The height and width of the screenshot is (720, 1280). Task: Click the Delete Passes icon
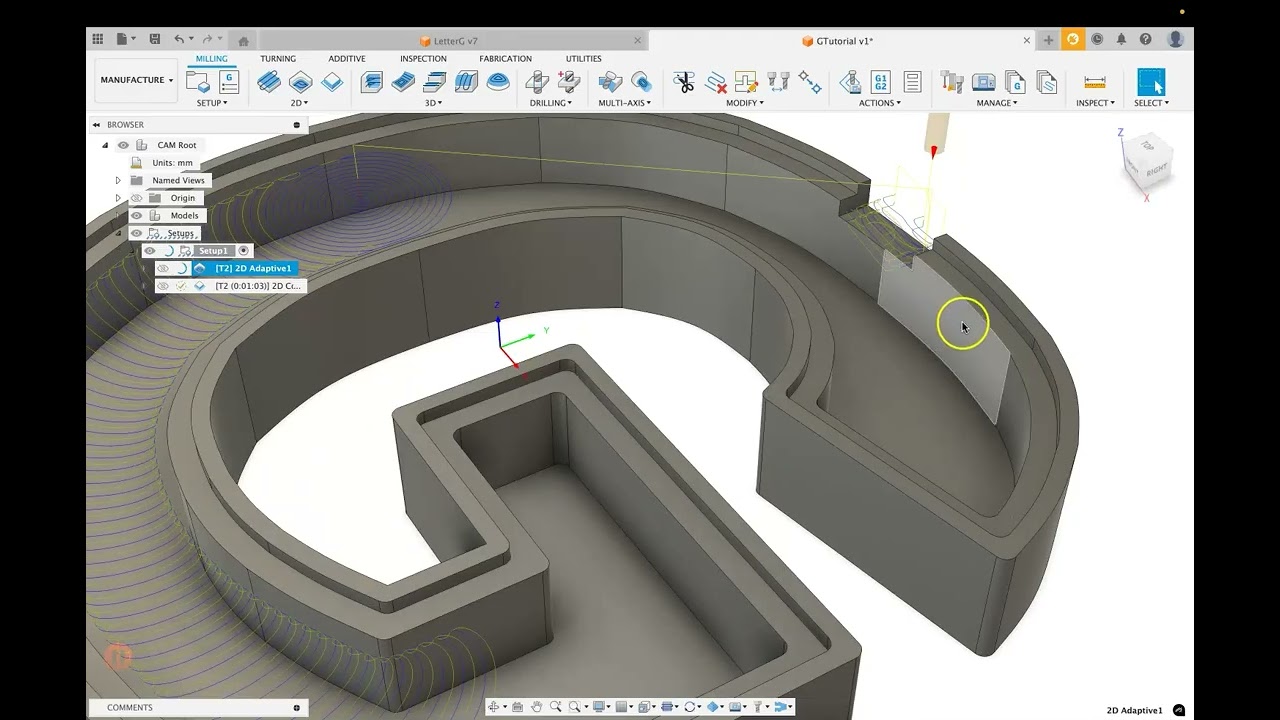click(x=716, y=82)
